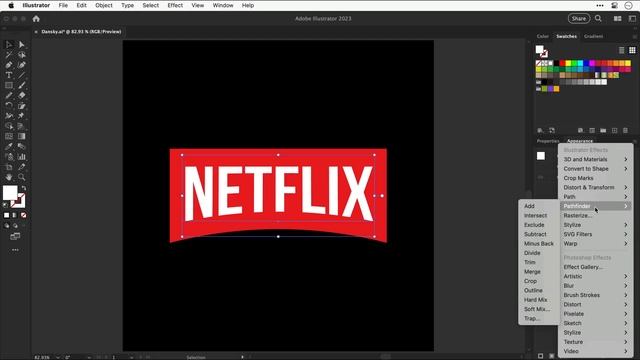Switch to the Gradient panel tab

(593, 36)
